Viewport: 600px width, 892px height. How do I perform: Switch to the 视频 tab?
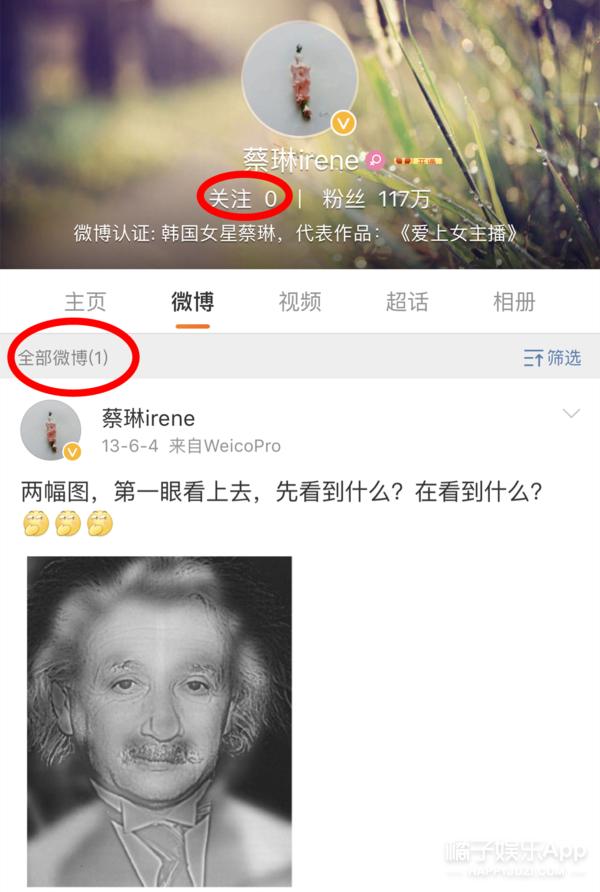tap(300, 302)
